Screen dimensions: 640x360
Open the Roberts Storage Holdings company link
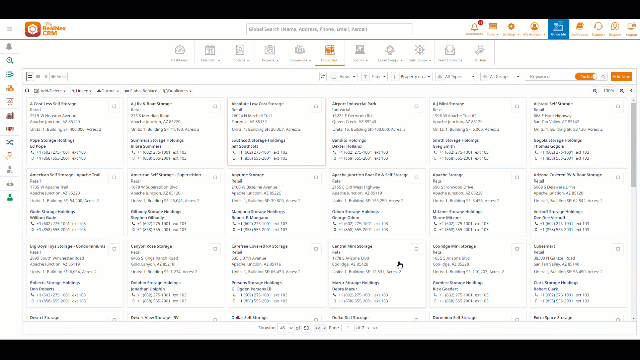point(55,282)
